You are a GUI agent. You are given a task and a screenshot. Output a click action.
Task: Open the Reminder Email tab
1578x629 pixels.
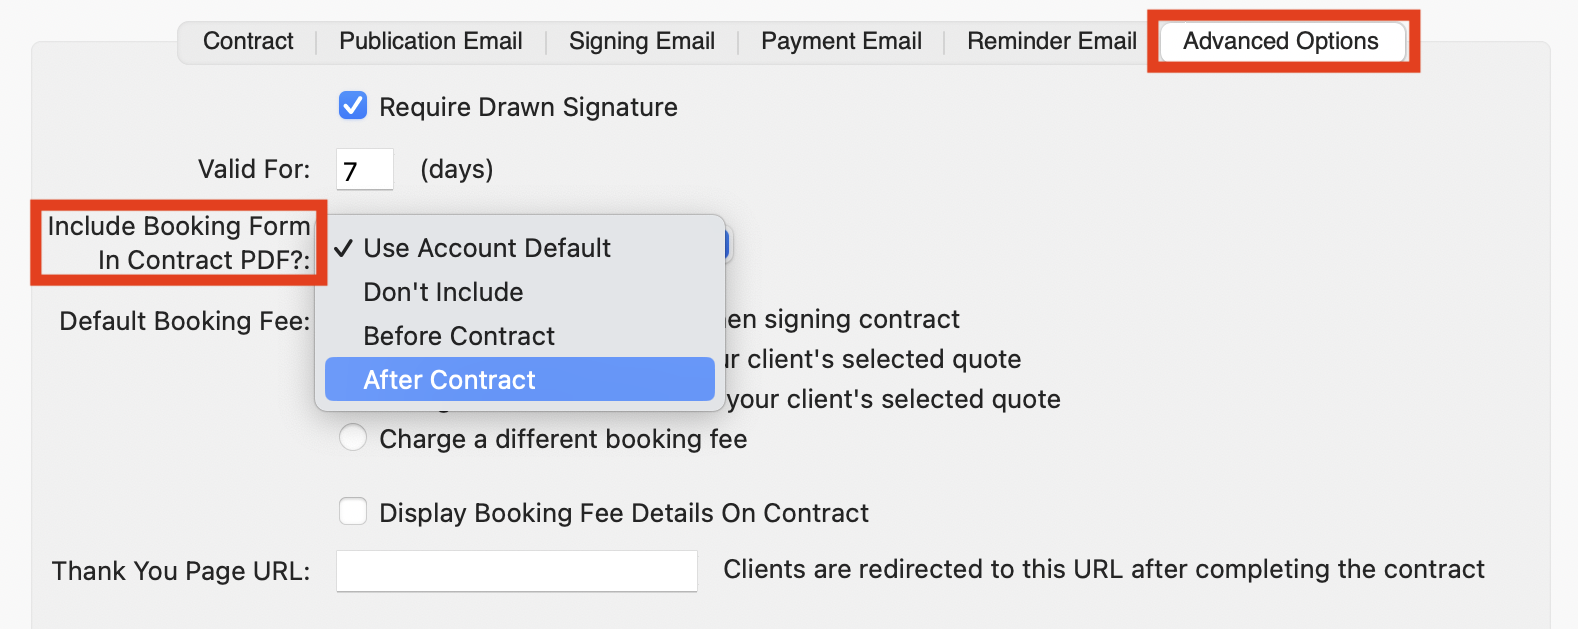point(1051,41)
